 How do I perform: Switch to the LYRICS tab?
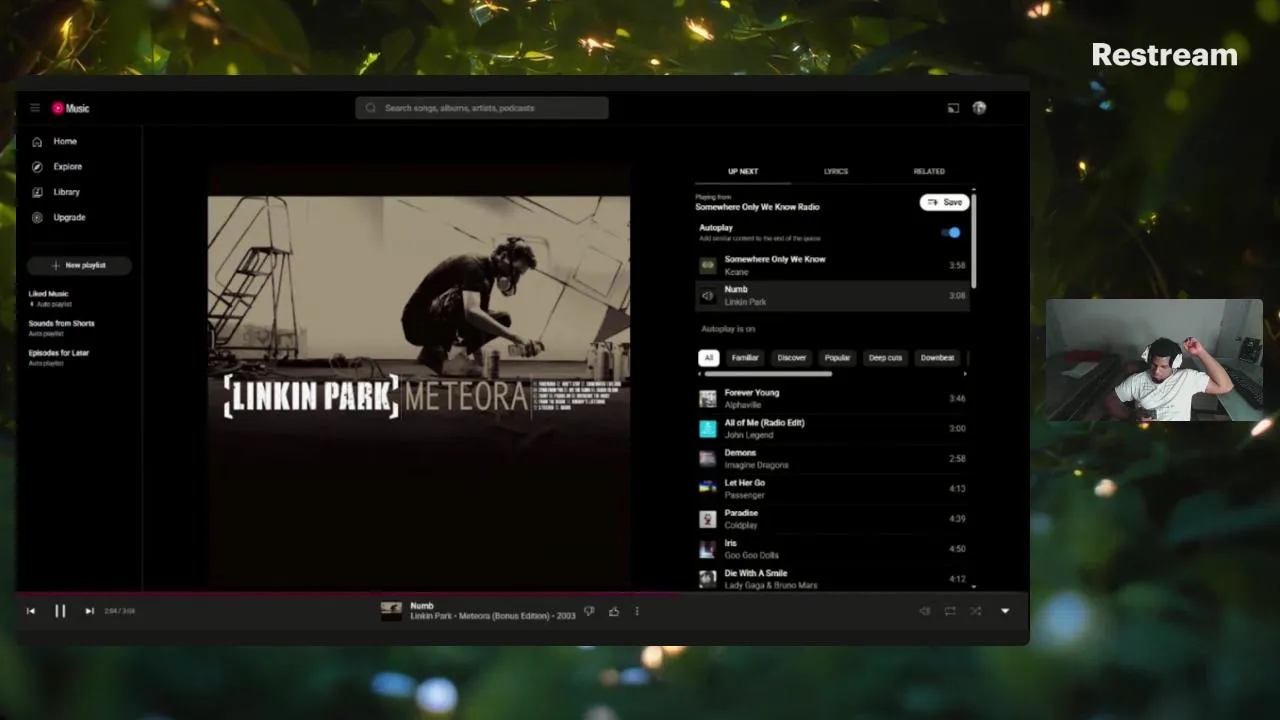click(836, 171)
